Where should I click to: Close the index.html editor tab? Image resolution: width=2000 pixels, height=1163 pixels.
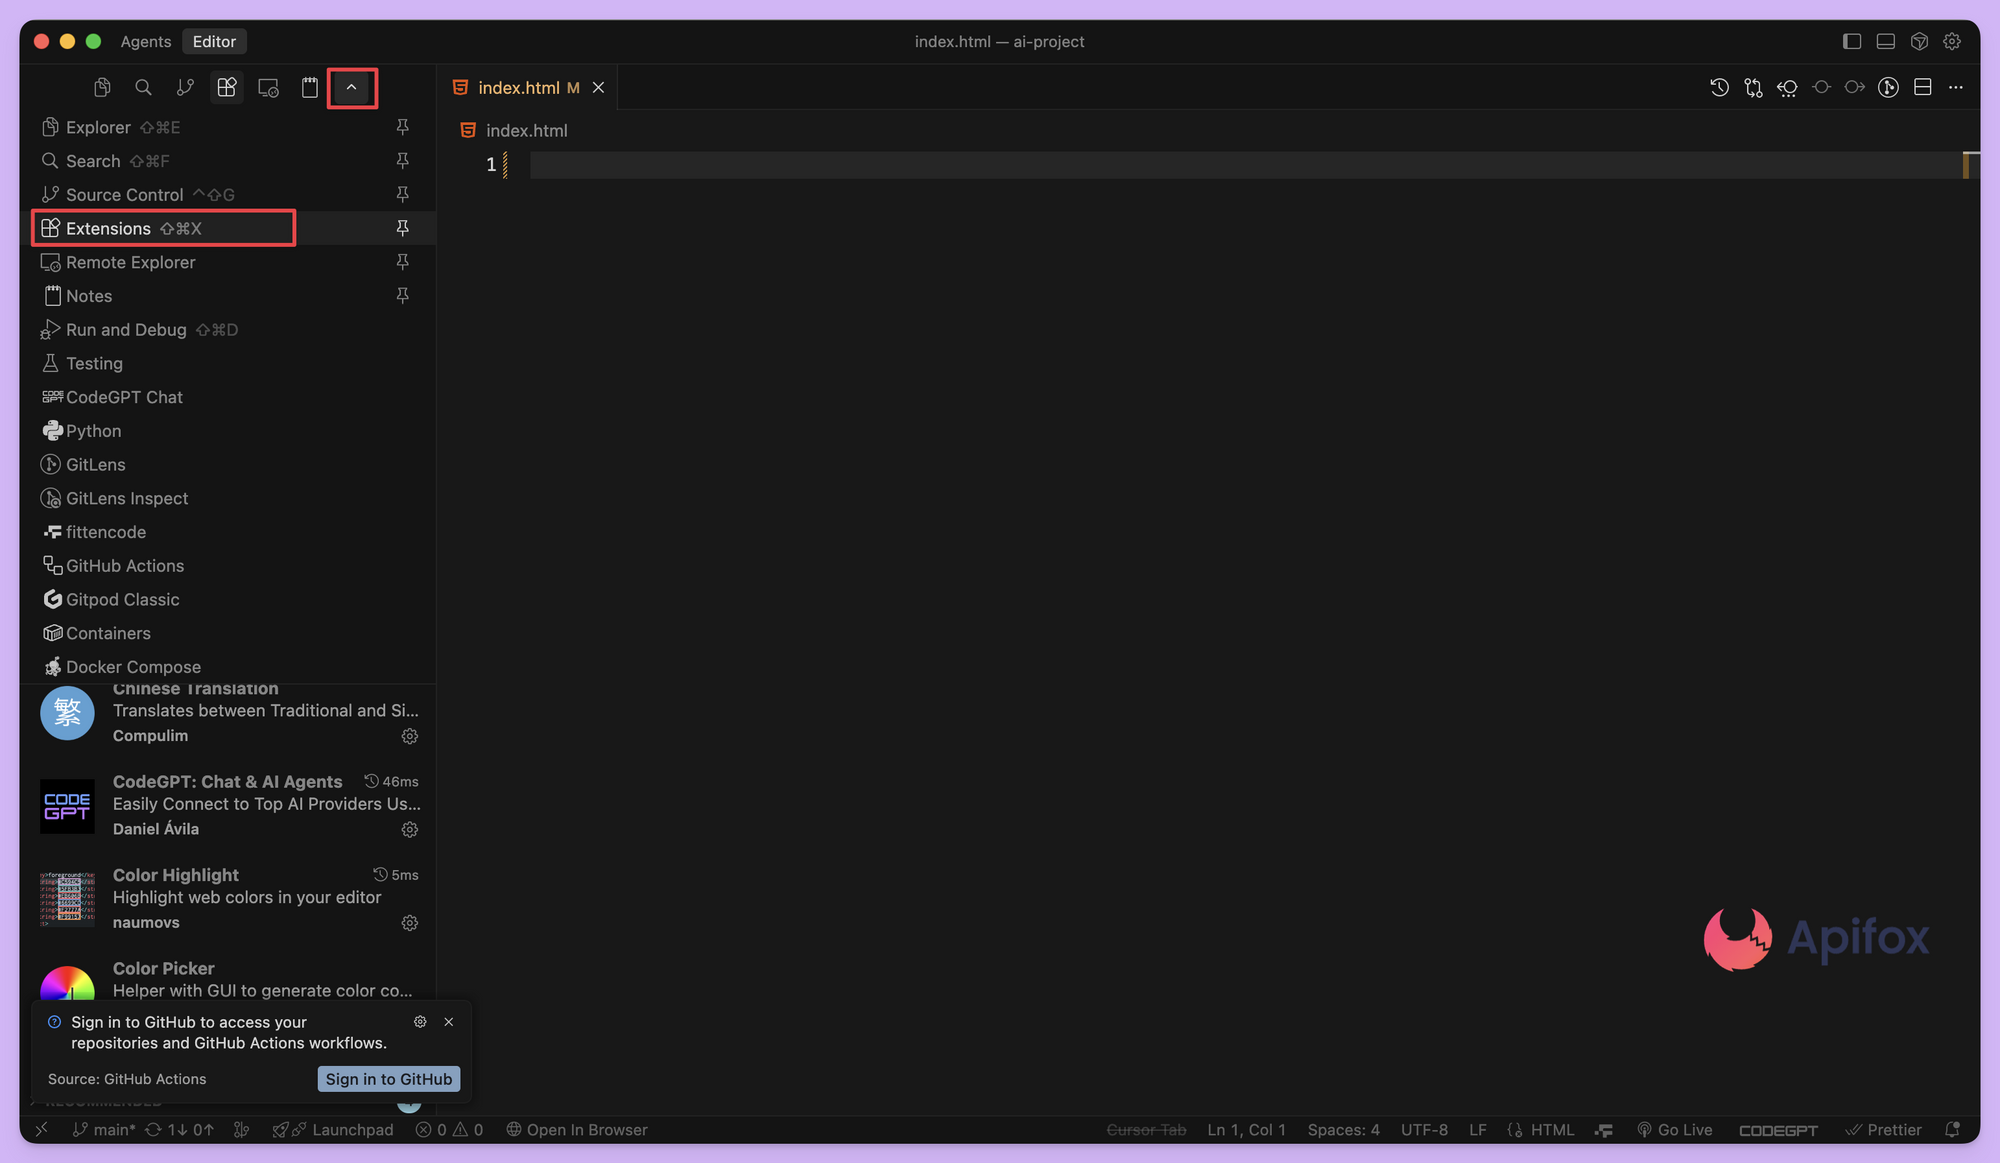(x=598, y=88)
